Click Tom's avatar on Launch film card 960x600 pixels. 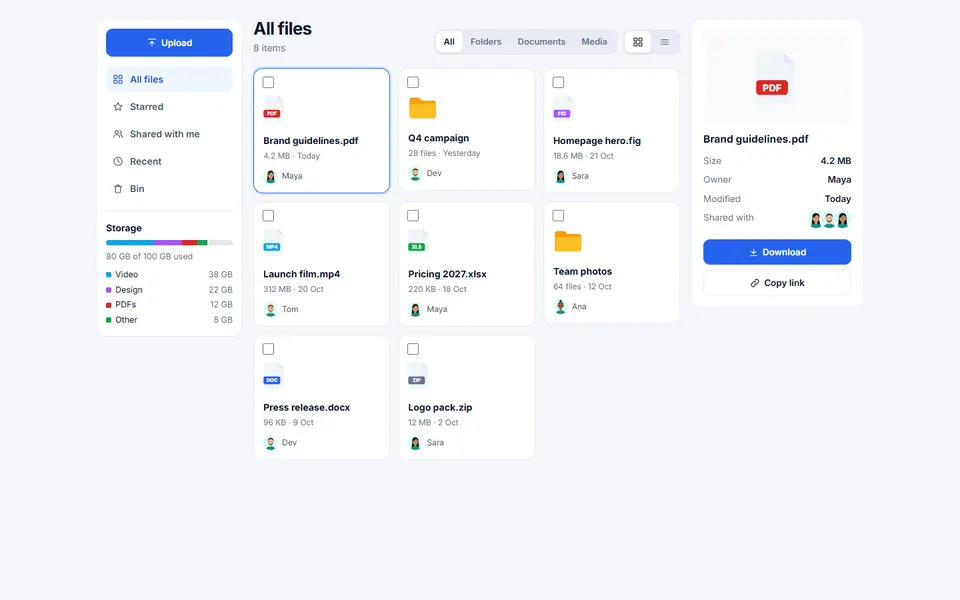pyautogui.click(x=271, y=310)
